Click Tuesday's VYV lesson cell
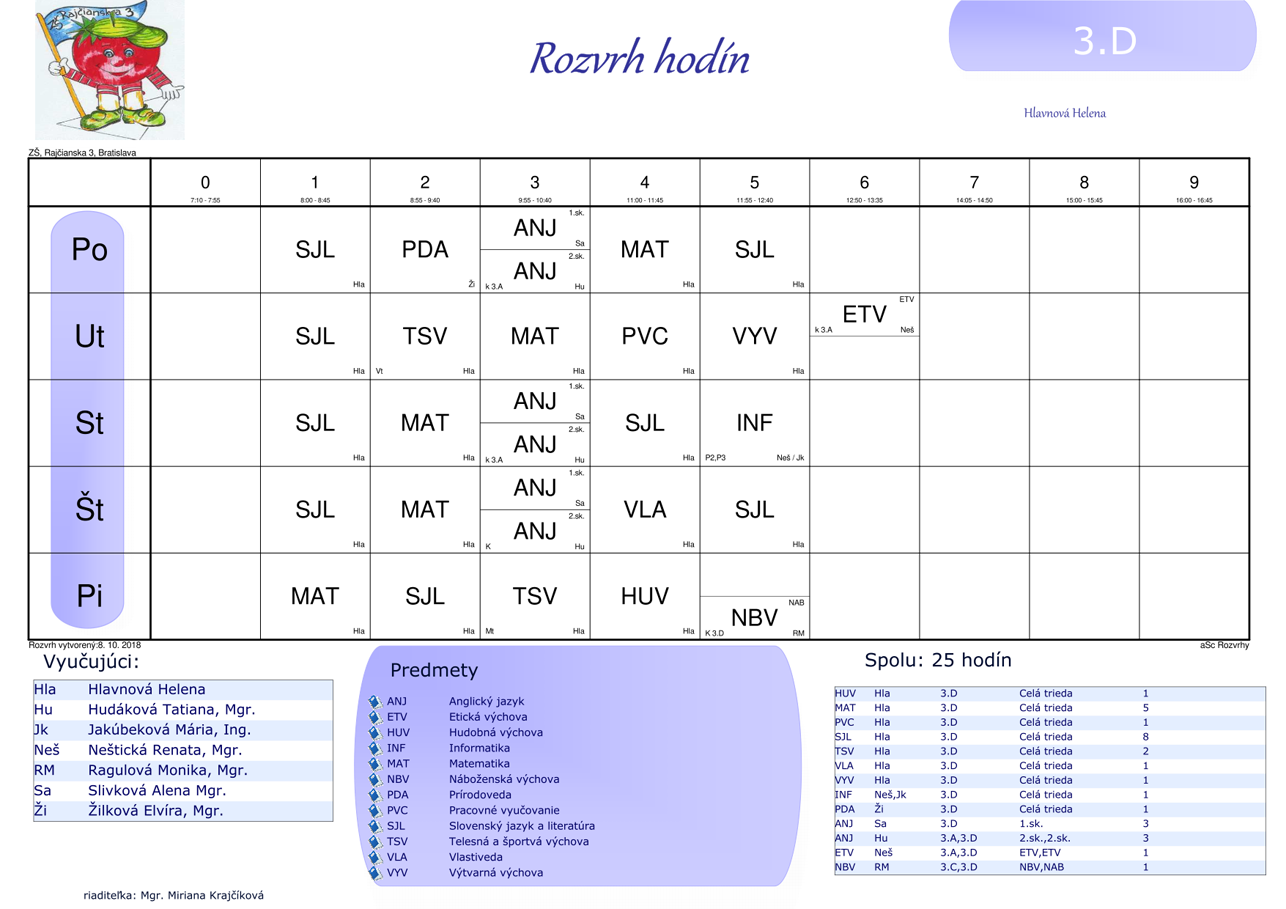The image size is (1286, 909). 755,337
